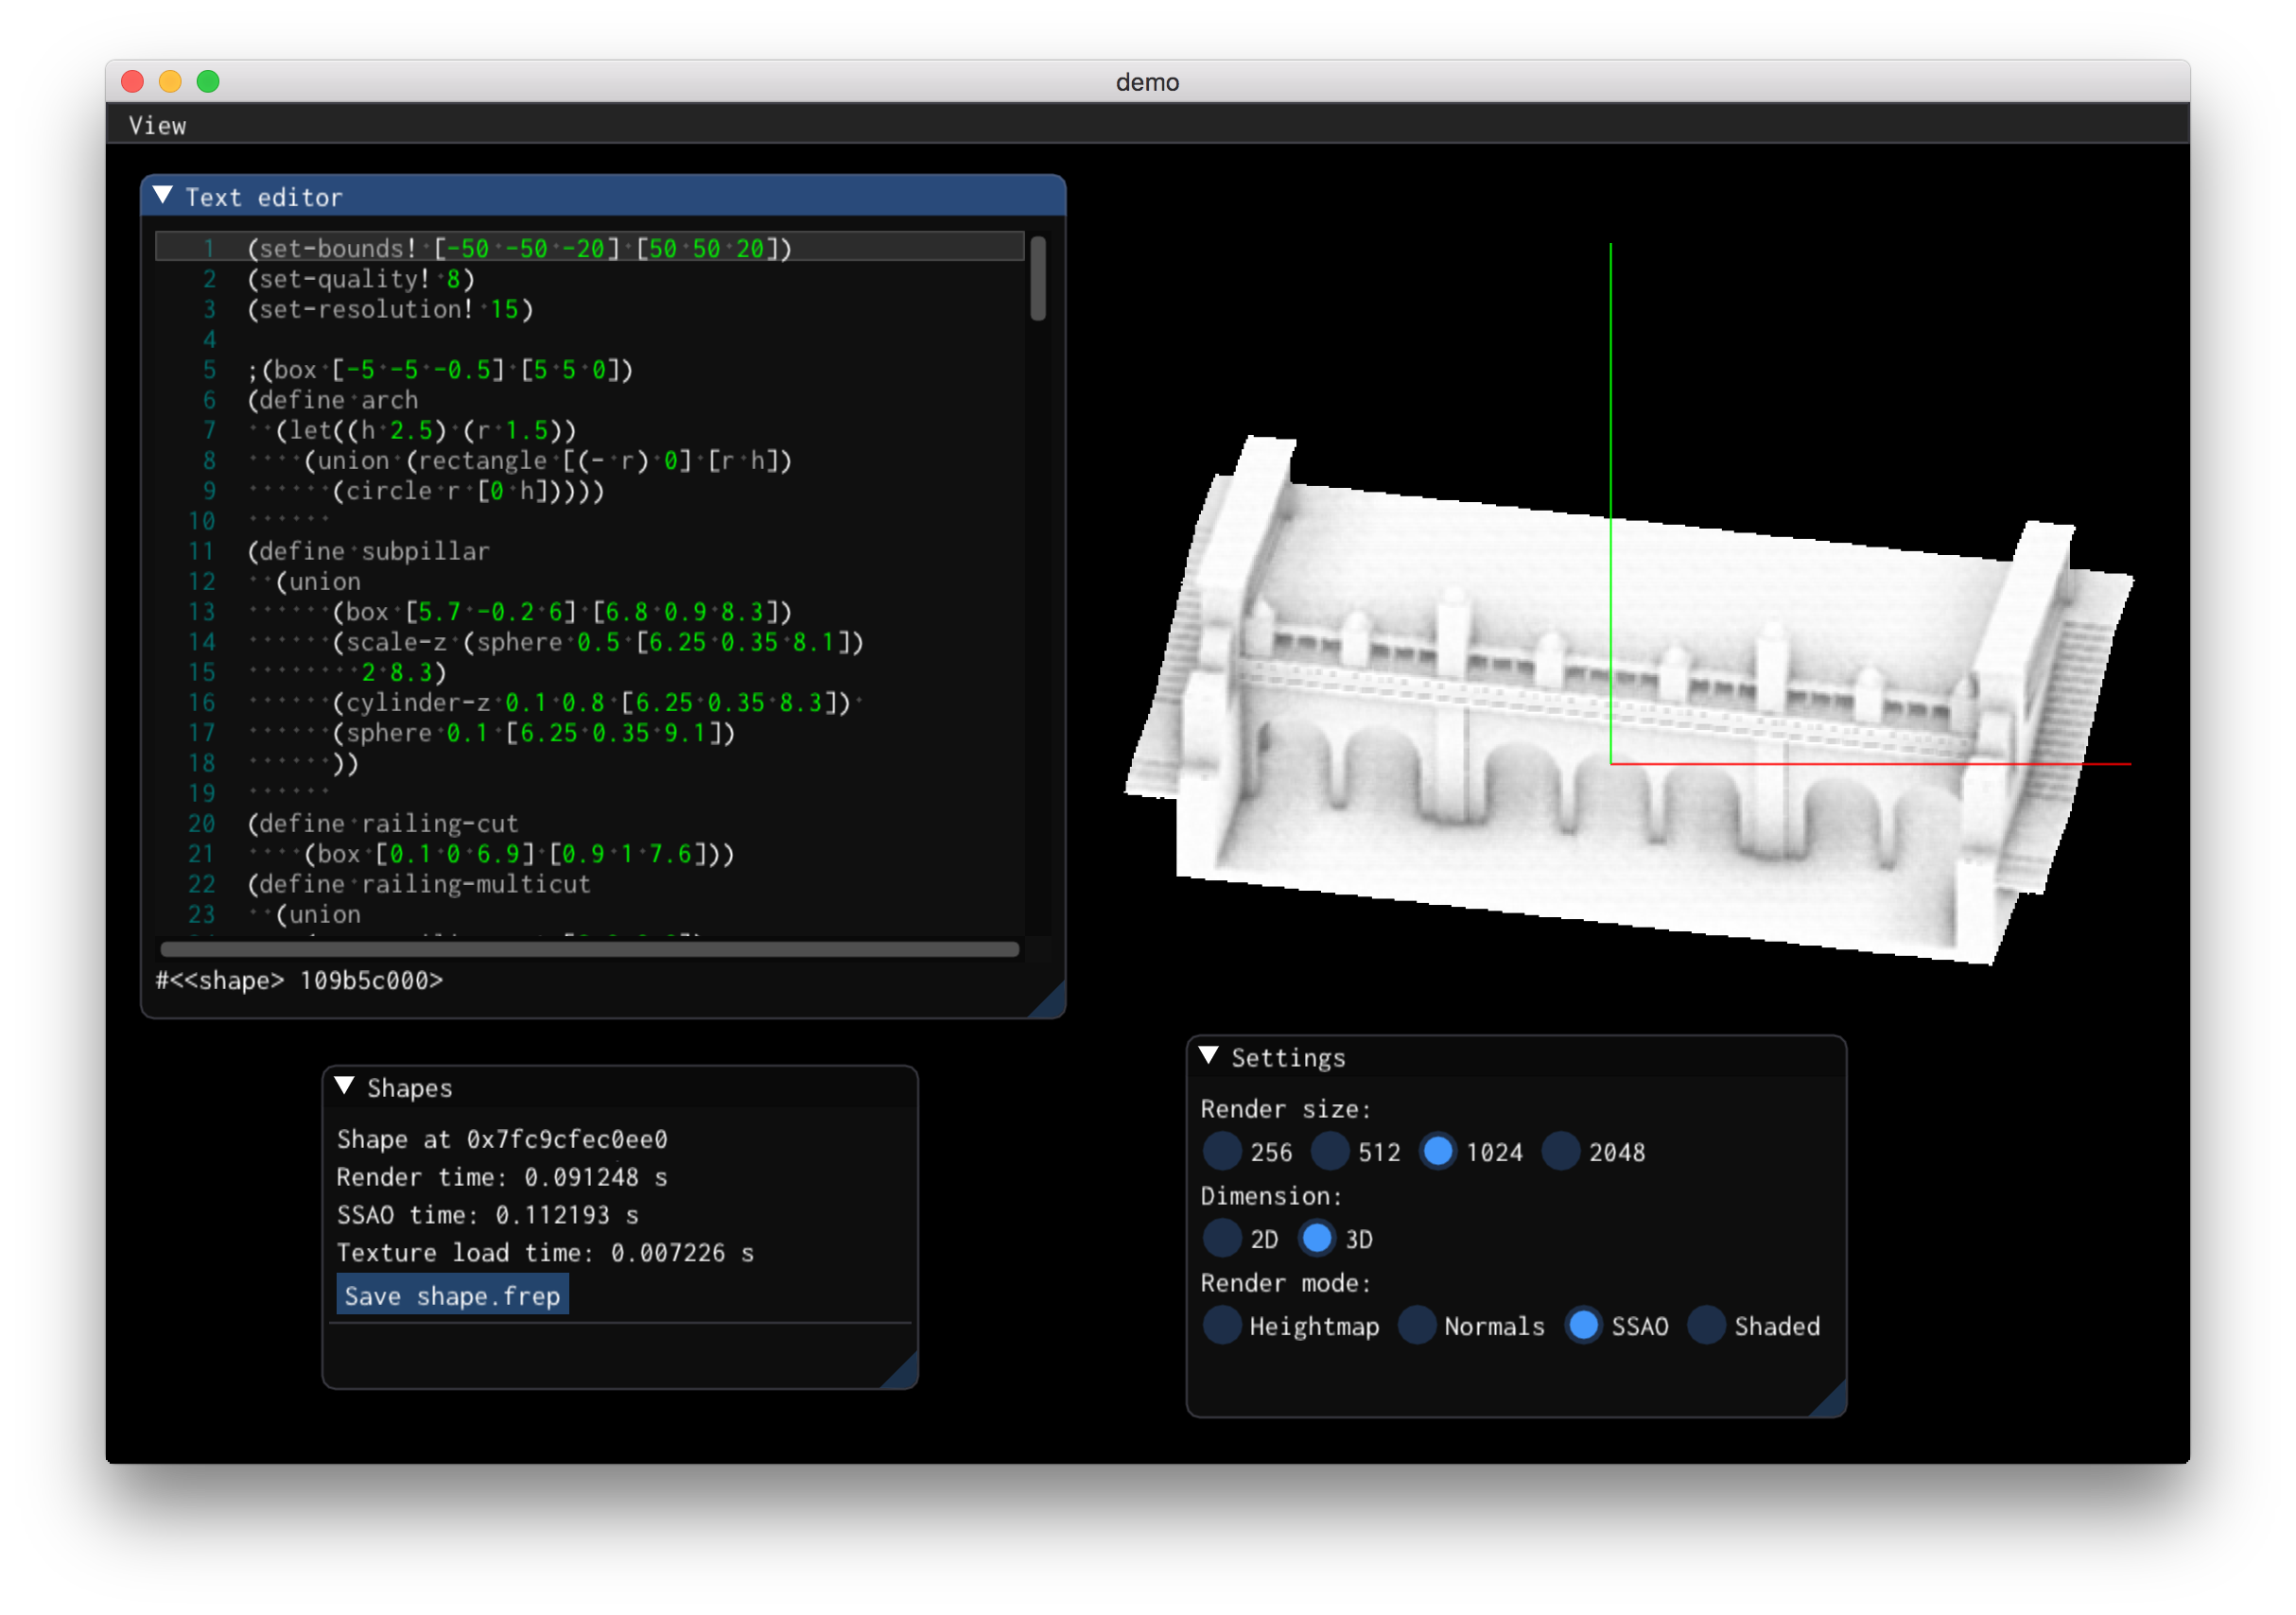Select render size 256

(1222, 1151)
